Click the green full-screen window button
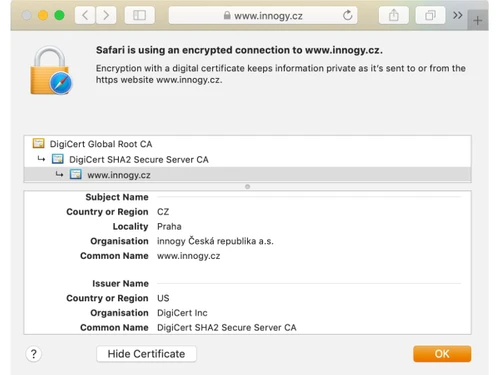 [59, 15]
